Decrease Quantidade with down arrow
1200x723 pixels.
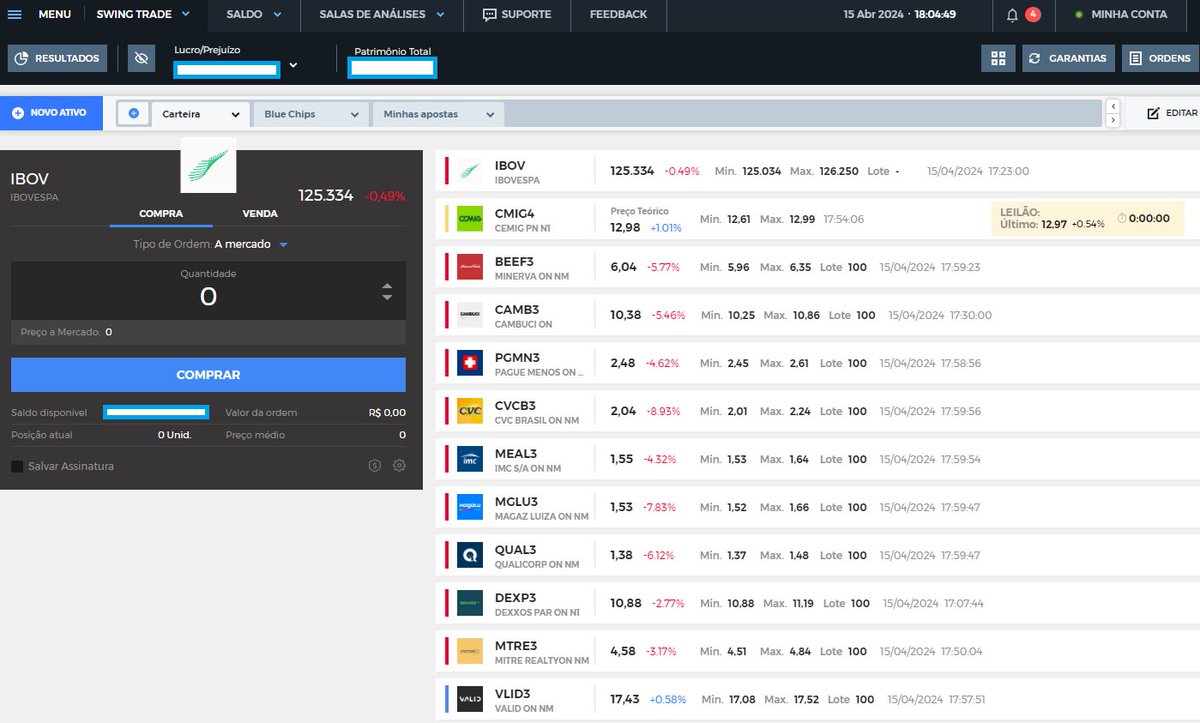(x=388, y=298)
